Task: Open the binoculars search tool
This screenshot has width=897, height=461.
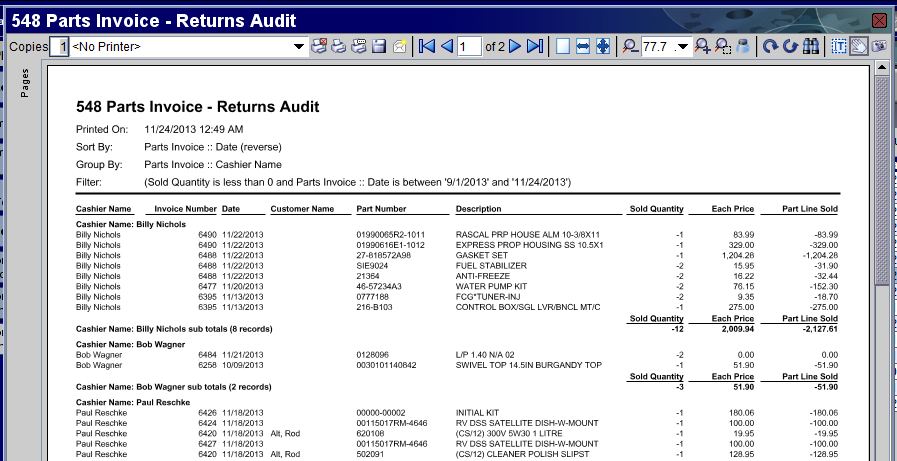Action: pyautogui.click(x=811, y=46)
